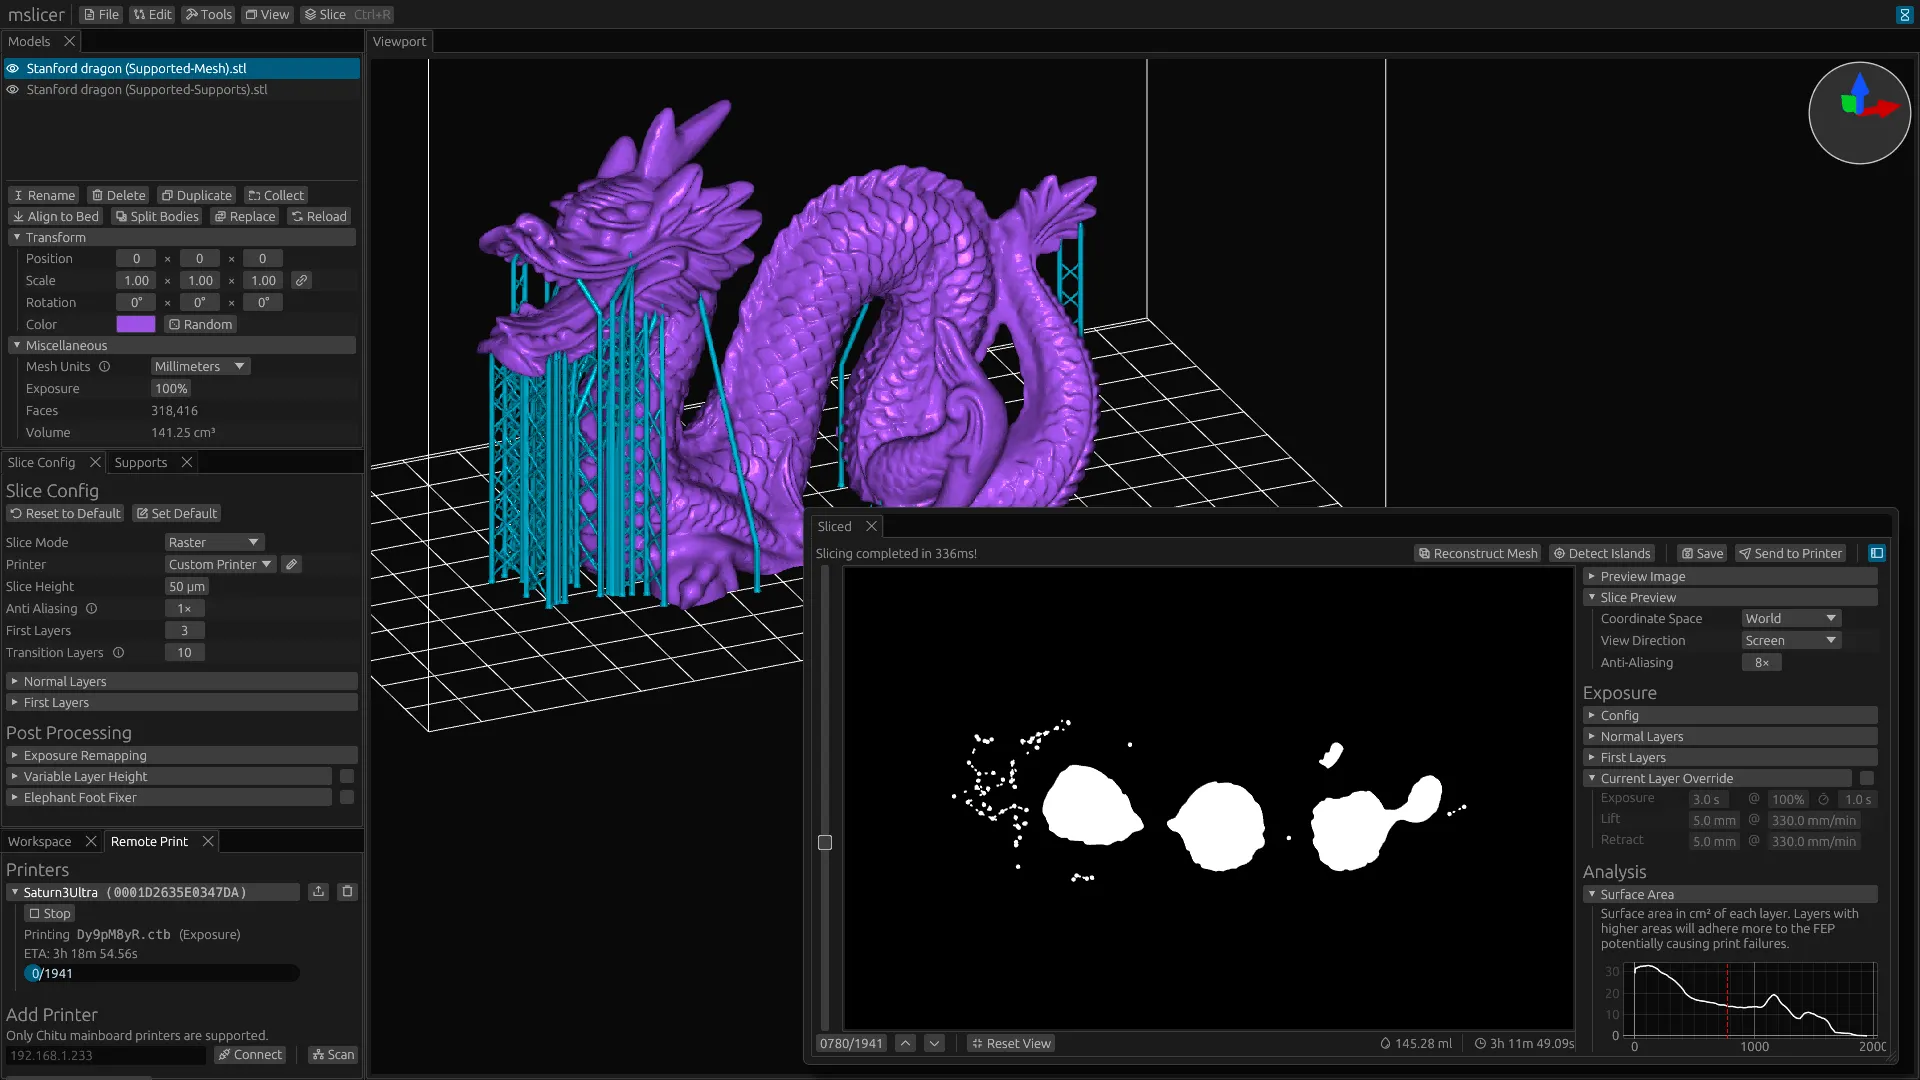The image size is (1920, 1080).
Task: Click the print progress bar 0/1941
Action: point(162,974)
